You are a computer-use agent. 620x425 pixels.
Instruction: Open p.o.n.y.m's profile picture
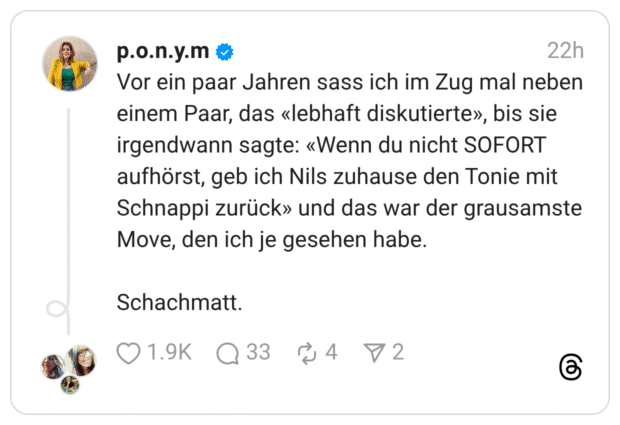69,64
